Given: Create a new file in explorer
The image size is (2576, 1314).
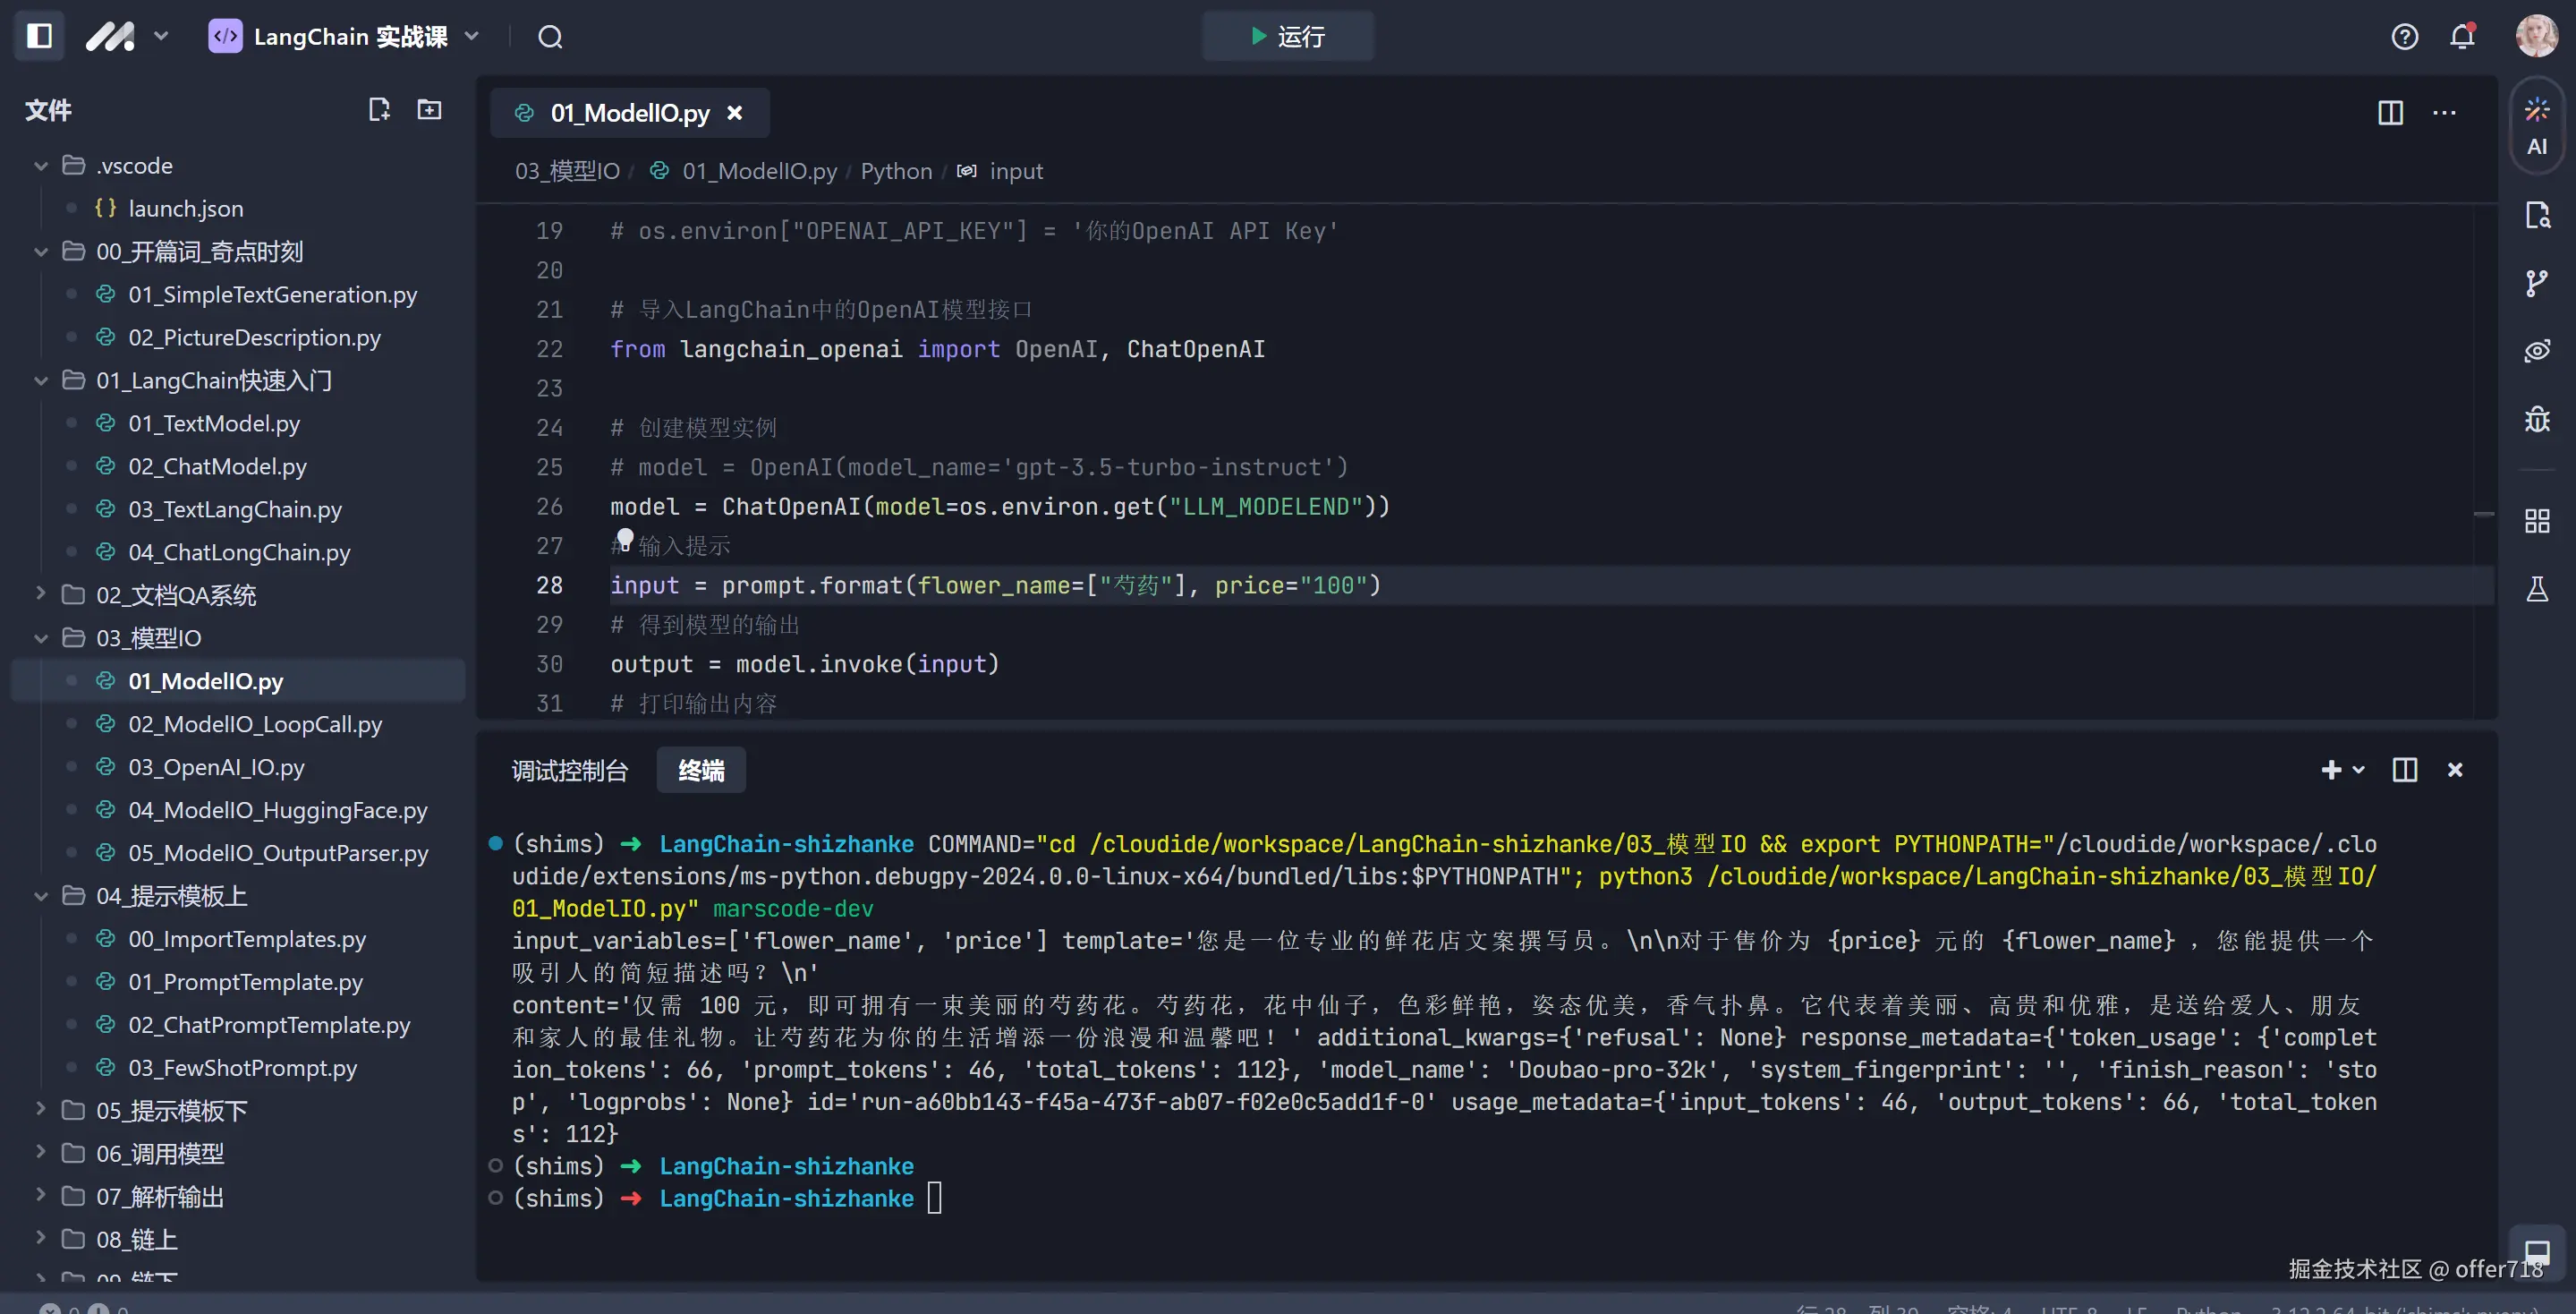Looking at the screenshot, I should click(x=378, y=110).
